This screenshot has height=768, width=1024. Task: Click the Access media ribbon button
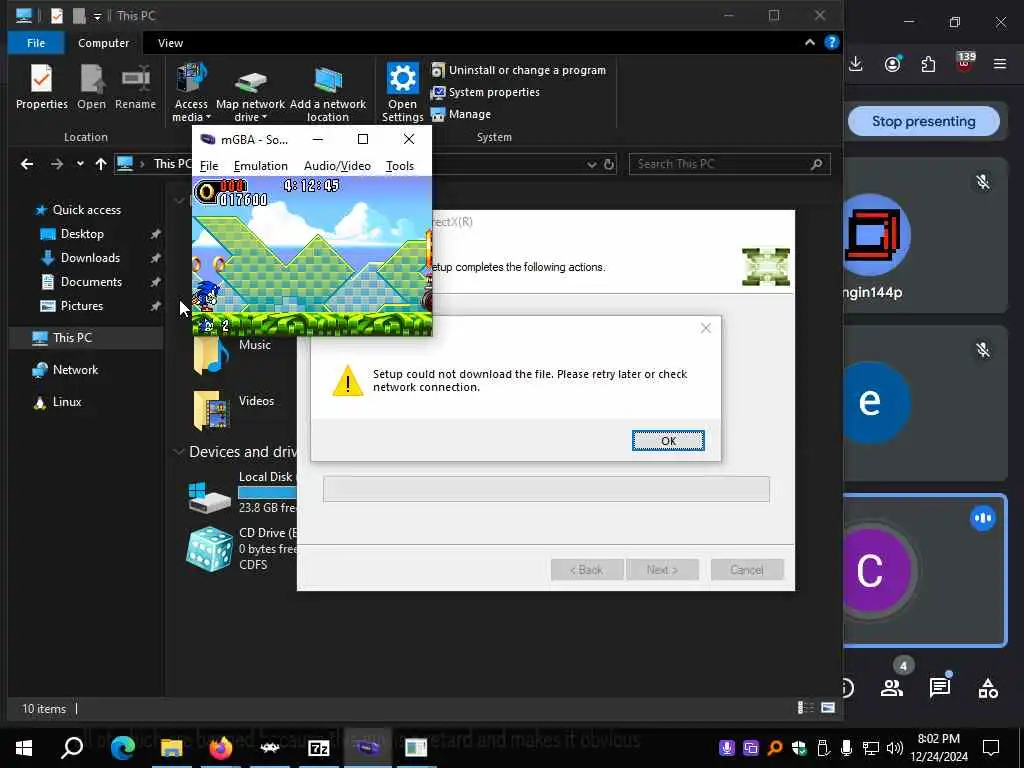[191, 92]
